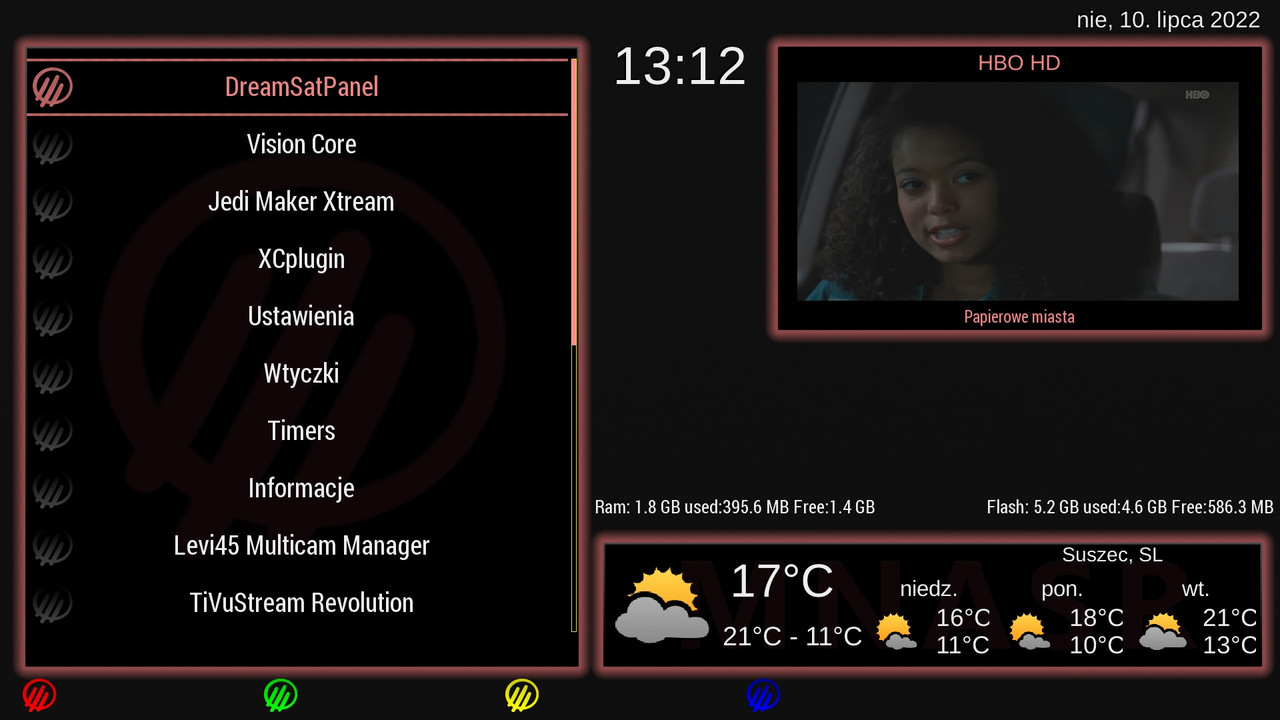Click the Flash storage info line
1280x720 pixels.
pyautogui.click(x=1130, y=507)
